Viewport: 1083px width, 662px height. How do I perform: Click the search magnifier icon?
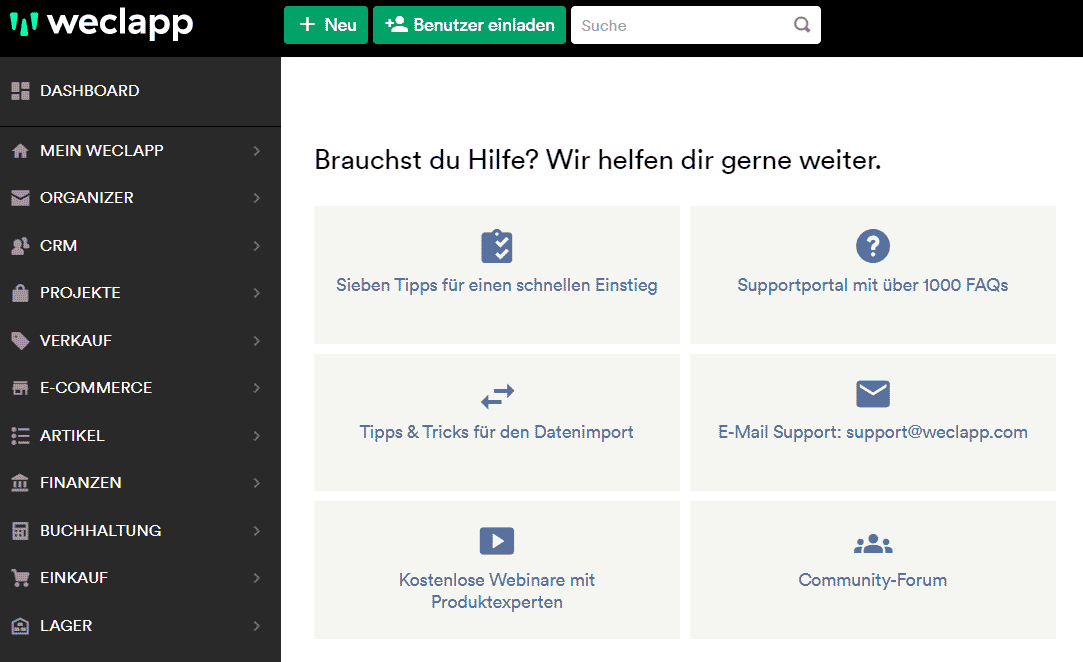802,25
